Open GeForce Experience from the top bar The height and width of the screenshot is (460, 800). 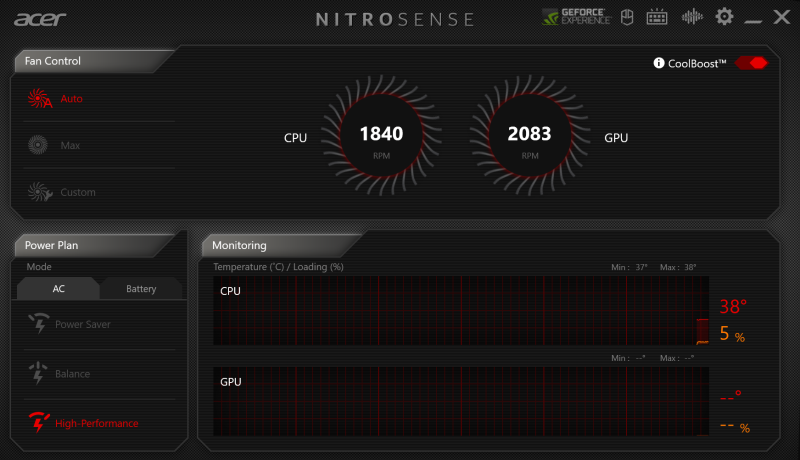[x=577, y=17]
